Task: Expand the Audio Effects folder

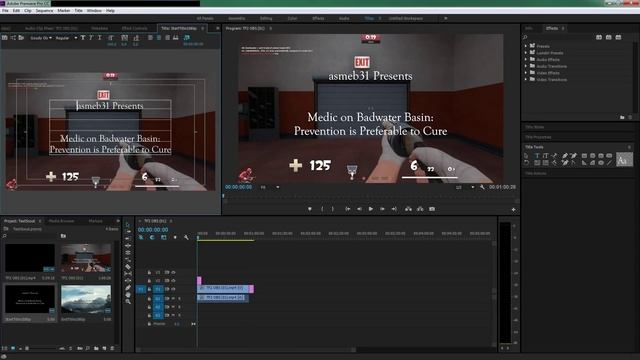Action: coord(526,59)
